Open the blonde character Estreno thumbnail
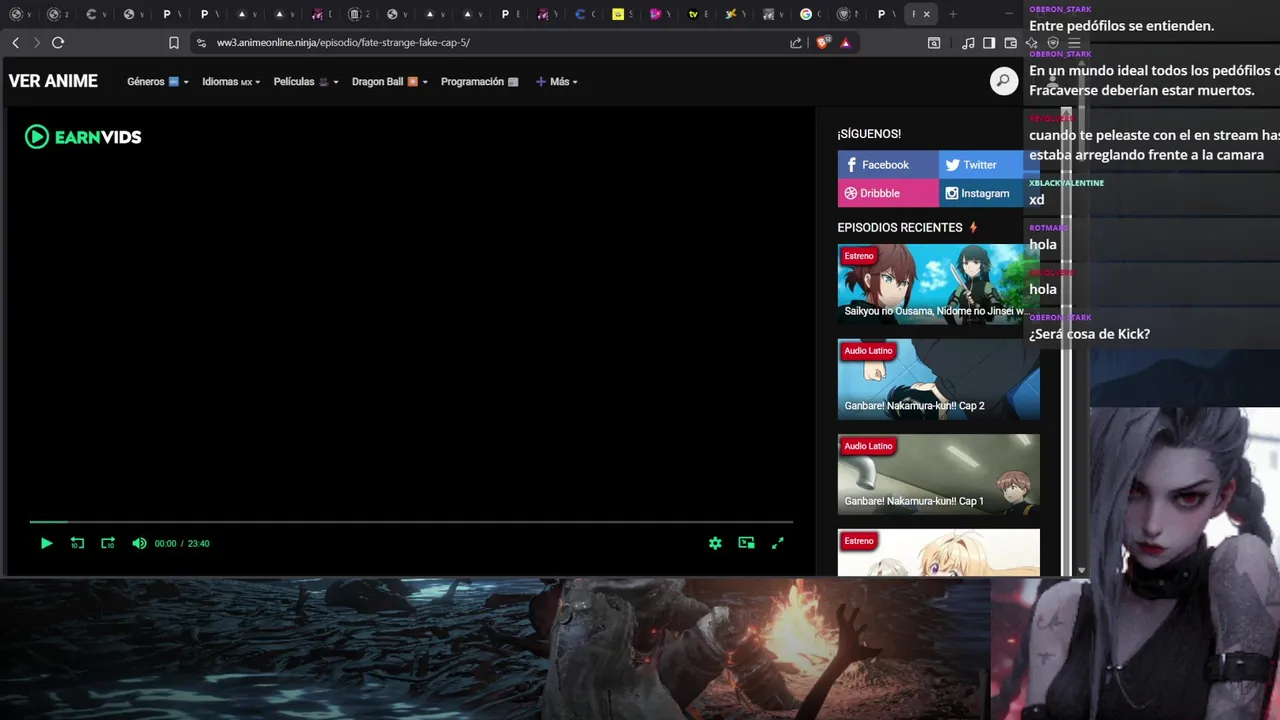This screenshot has height=720, width=1280. (939, 553)
